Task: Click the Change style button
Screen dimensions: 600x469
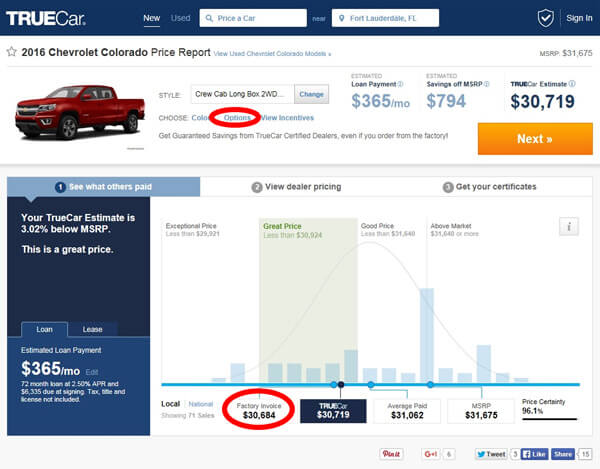Action: tap(311, 94)
